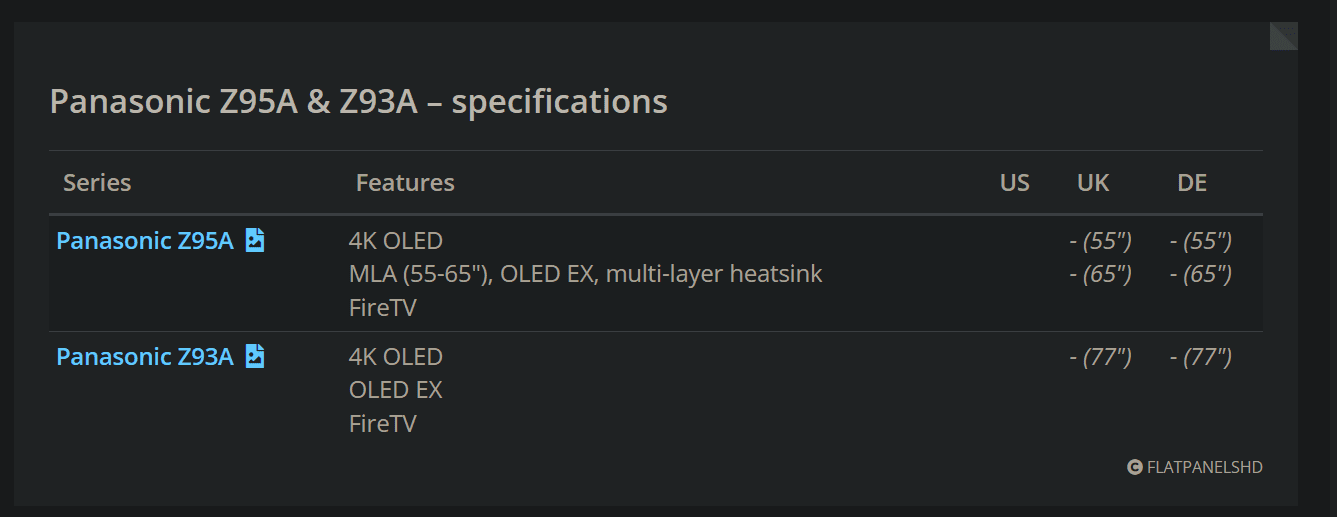Select the UK column header
Image resolution: width=1337 pixels, height=517 pixels.
coord(1093,183)
